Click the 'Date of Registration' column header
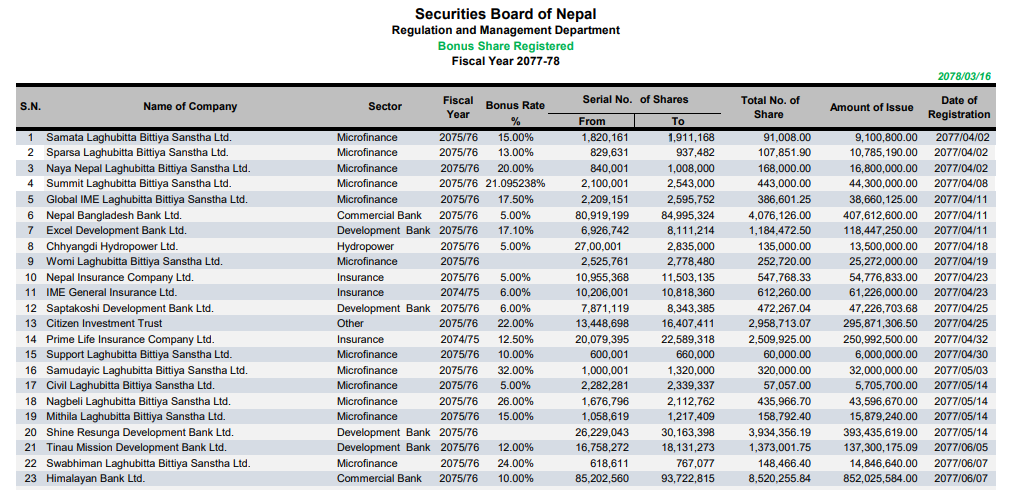 point(959,107)
